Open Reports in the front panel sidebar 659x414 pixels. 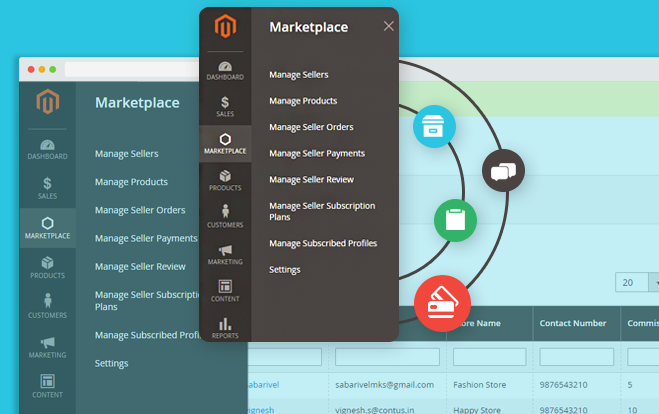pyautogui.click(x=225, y=328)
